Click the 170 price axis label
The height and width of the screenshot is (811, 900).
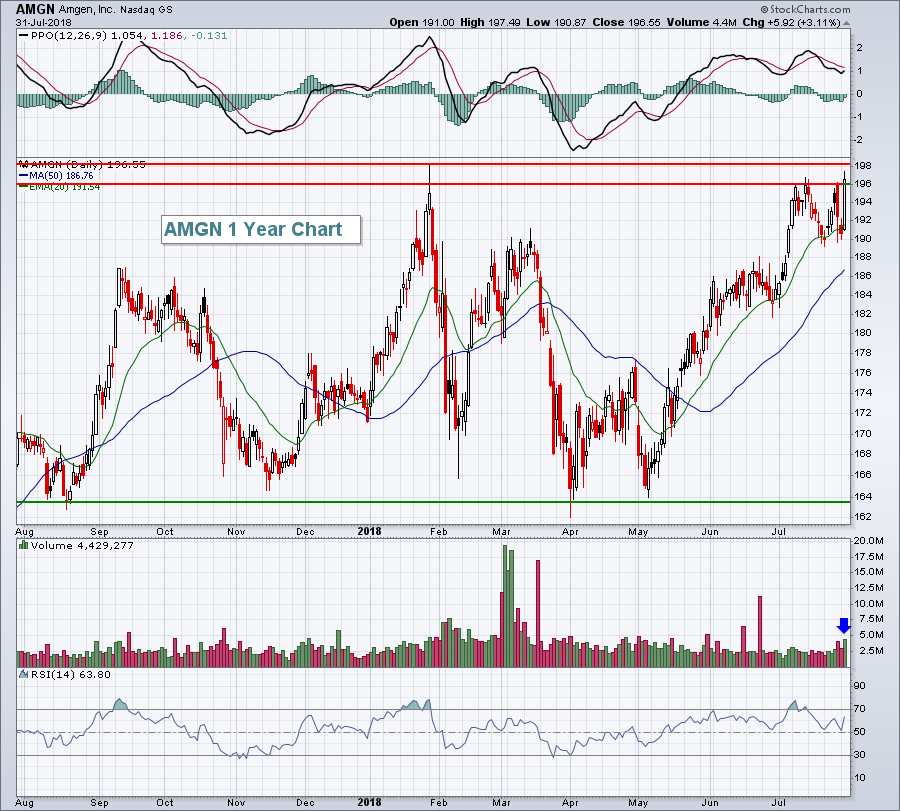[x=863, y=434]
